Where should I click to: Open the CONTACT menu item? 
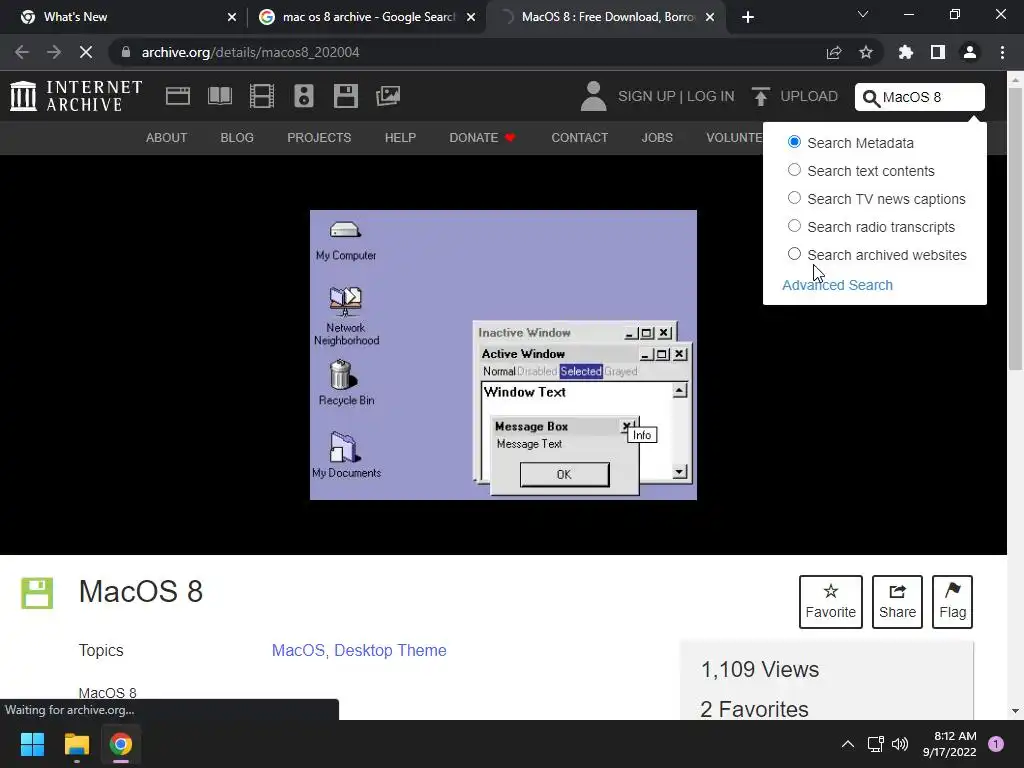(579, 138)
